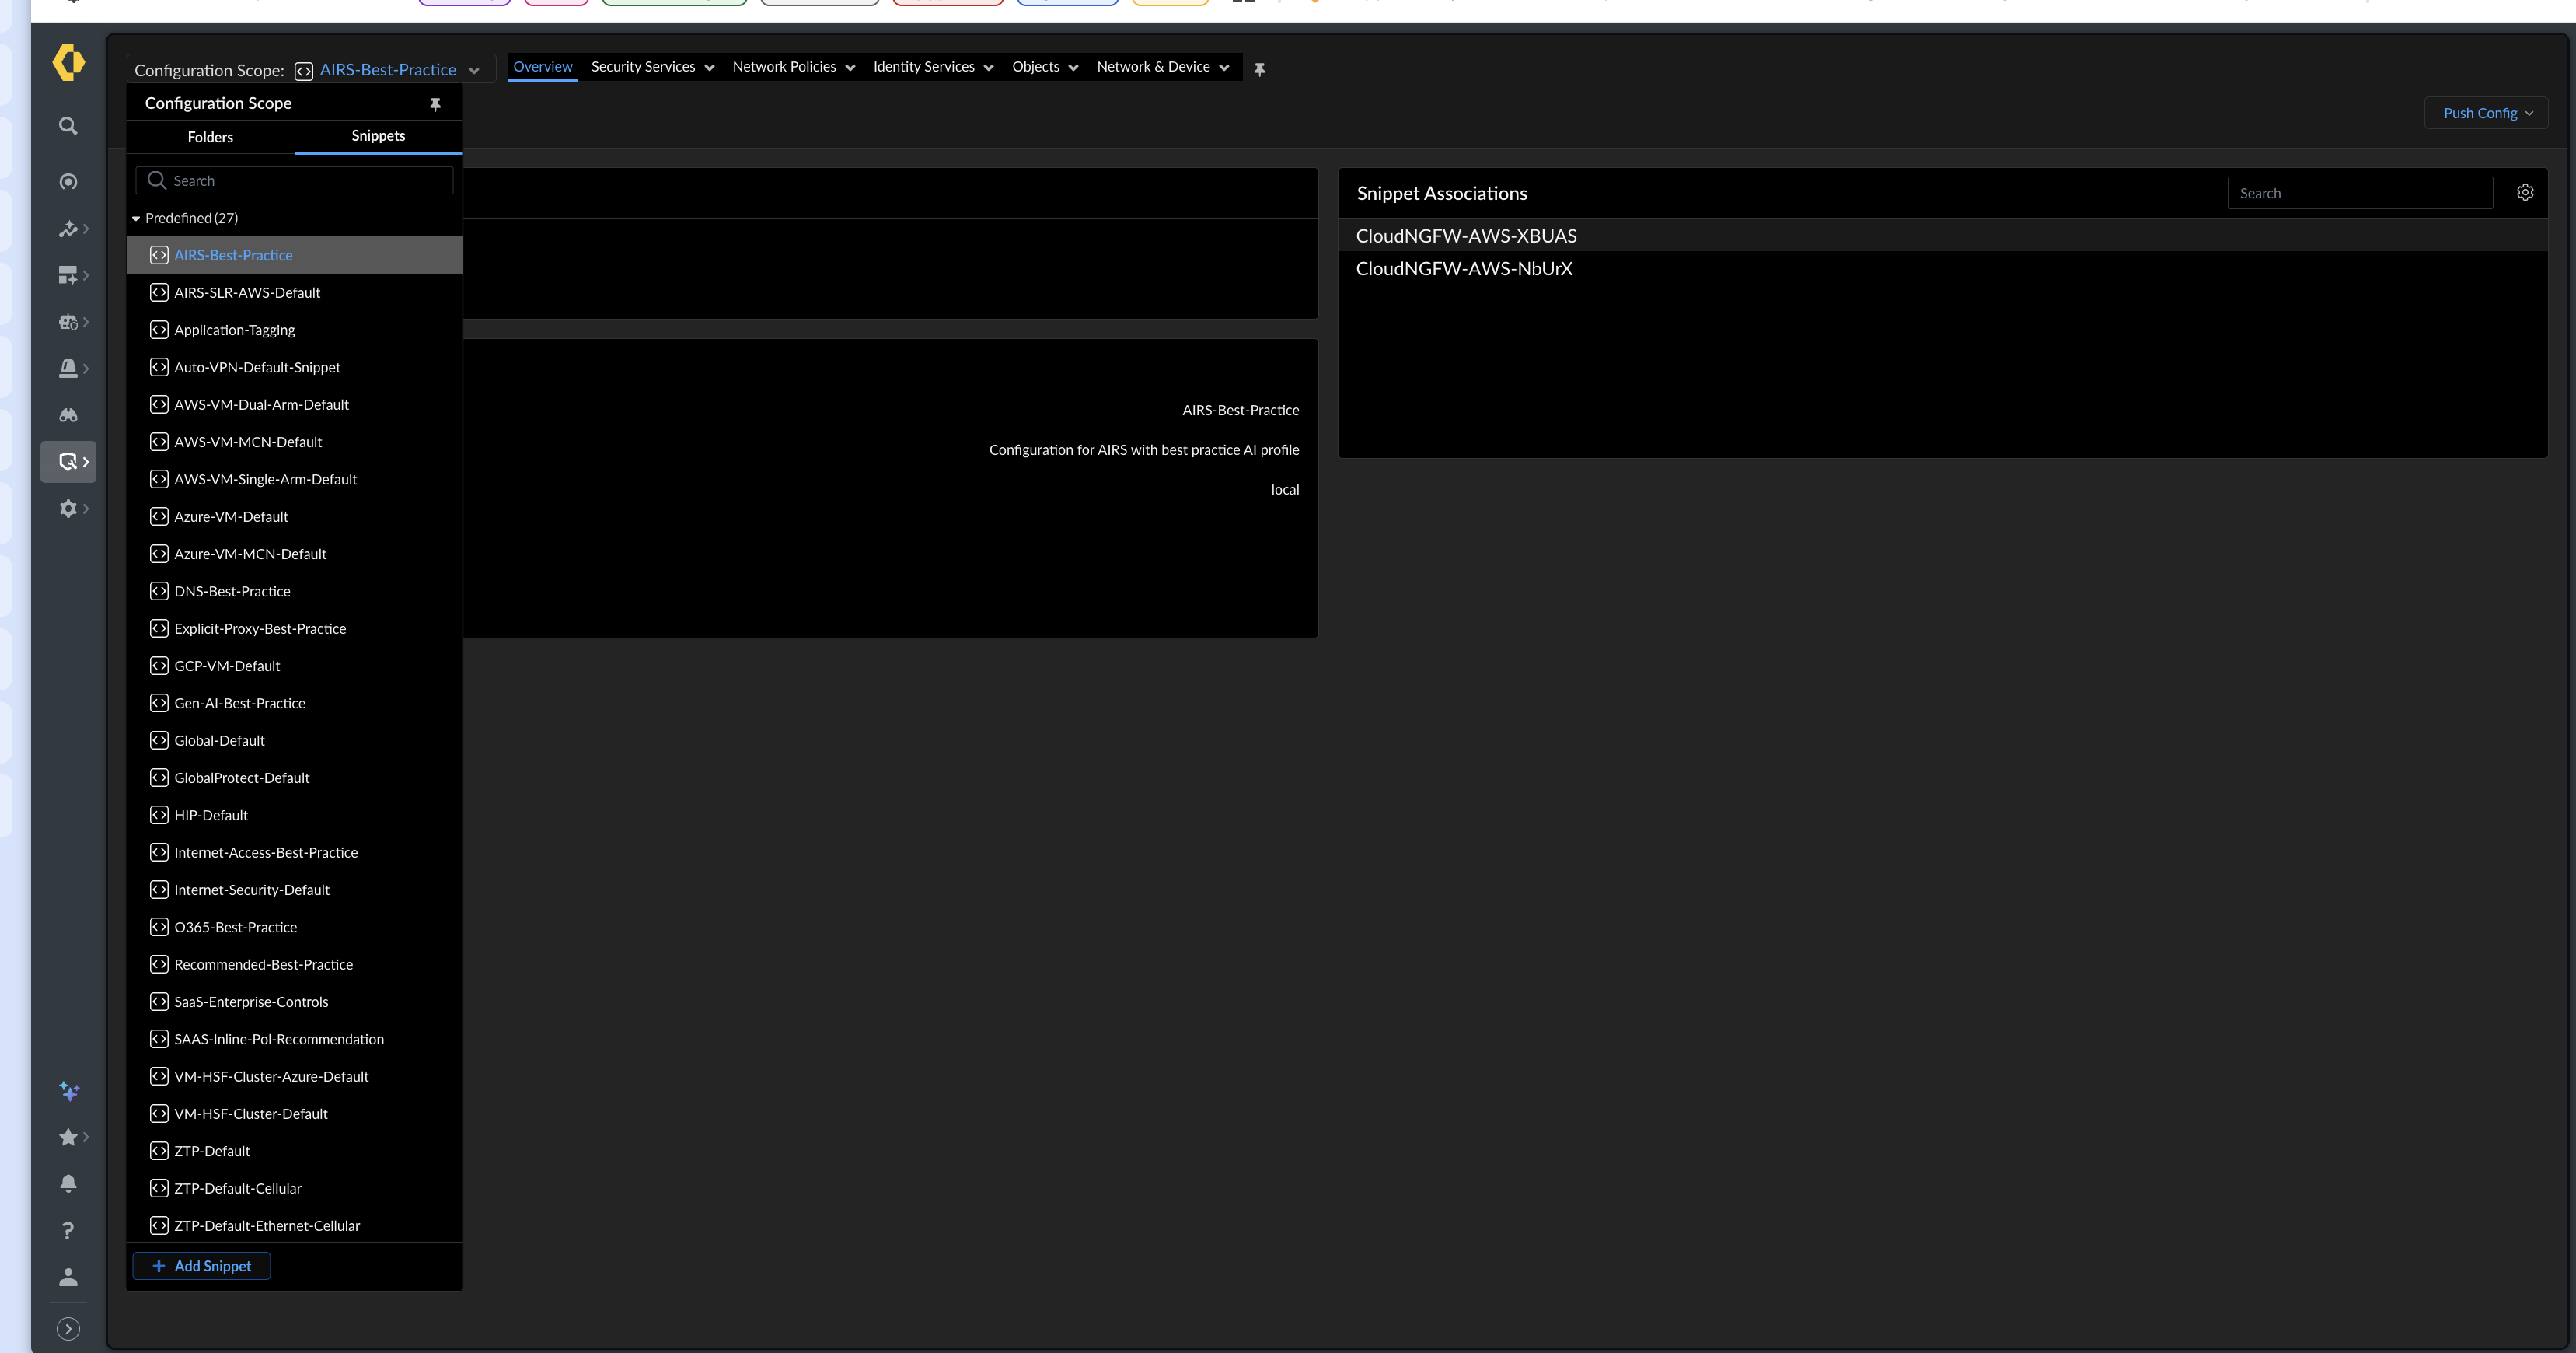Select the GCP-VM-Default snippet
The image size is (2576, 1353).
point(295,666)
